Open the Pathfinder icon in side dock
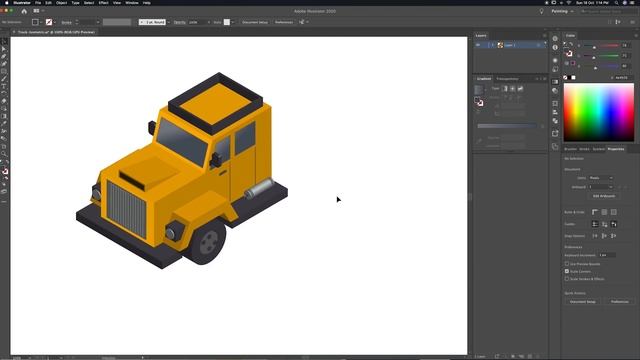Viewport: 640px width, 360px height. click(555, 121)
